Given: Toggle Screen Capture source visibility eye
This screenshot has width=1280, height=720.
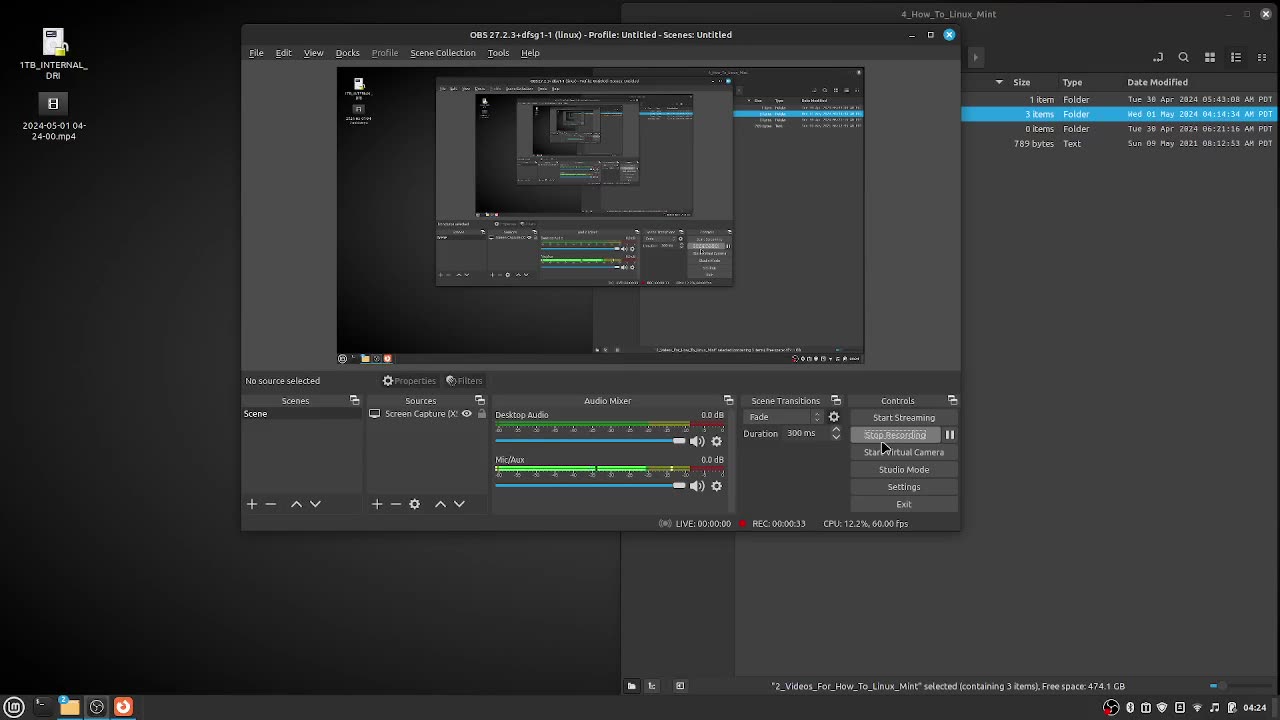Looking at the screenshot, I should [x=466, y=414].
